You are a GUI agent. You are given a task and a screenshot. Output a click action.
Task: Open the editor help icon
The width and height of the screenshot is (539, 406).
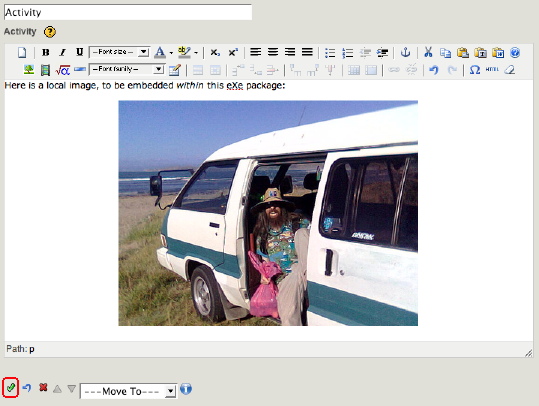(x=515, y=53)
